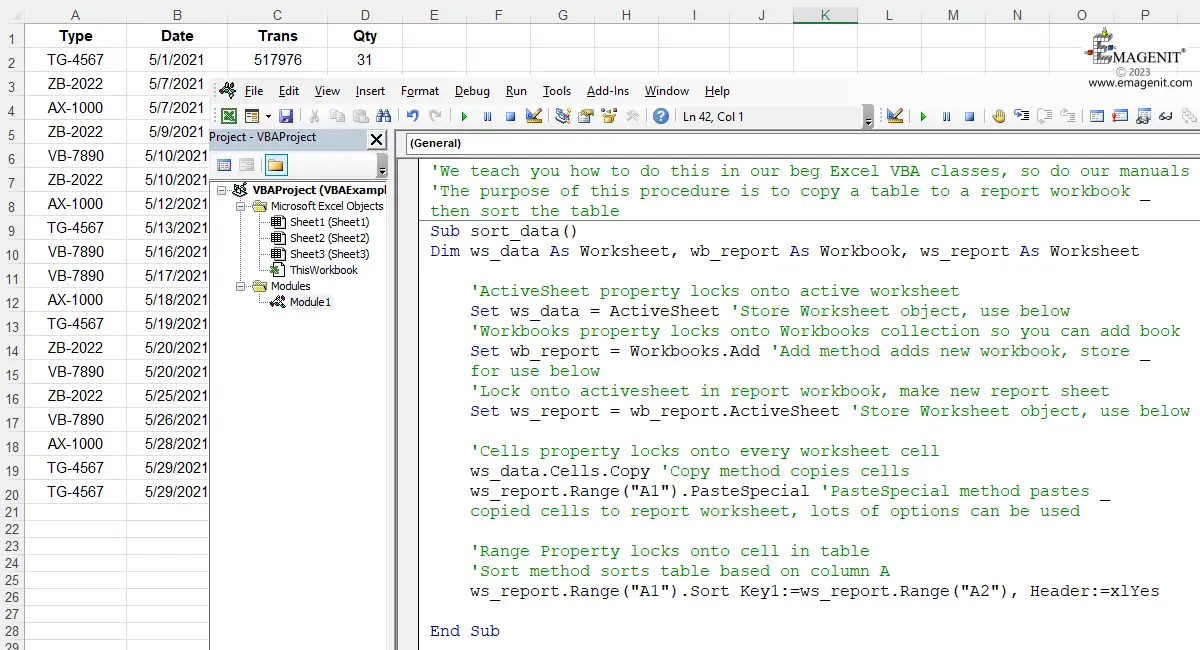The image size is (1200, 650).
Task: Collapse the Modules folder node
Action: tap(240, 286)
